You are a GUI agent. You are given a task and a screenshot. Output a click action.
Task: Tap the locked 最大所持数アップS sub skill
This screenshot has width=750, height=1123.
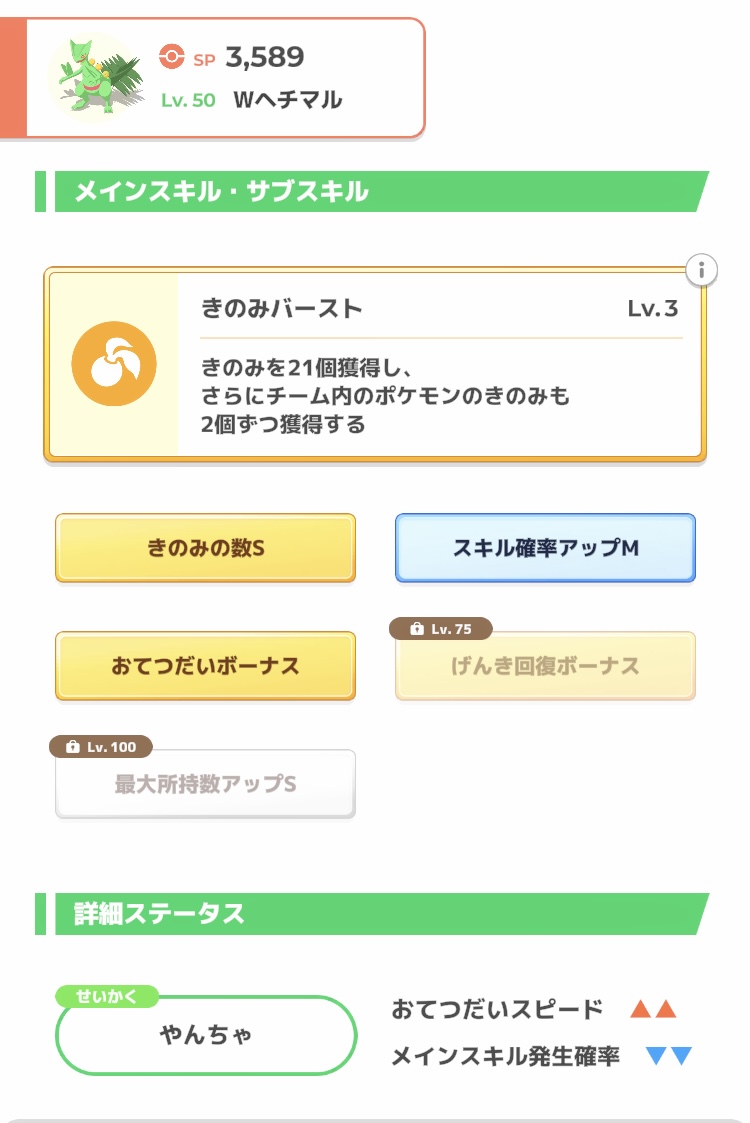pos(205,785)
